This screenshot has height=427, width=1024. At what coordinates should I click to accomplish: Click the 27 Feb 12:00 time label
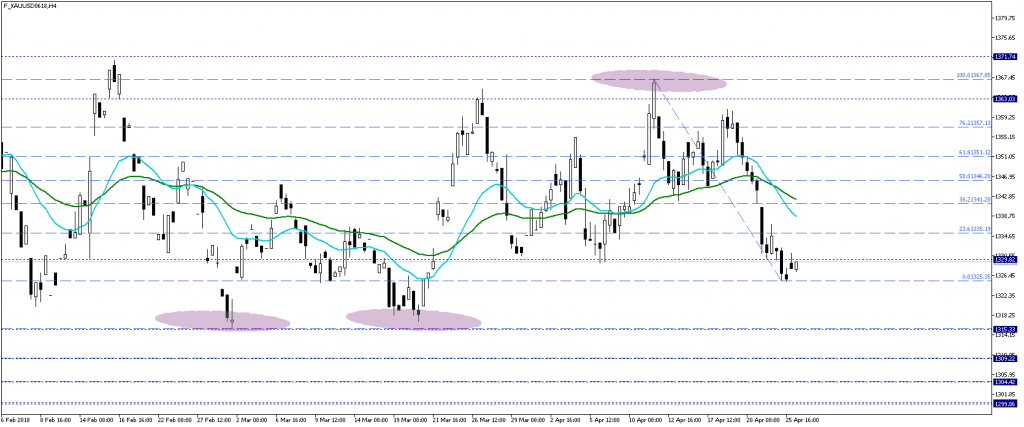tap(212, 420)
